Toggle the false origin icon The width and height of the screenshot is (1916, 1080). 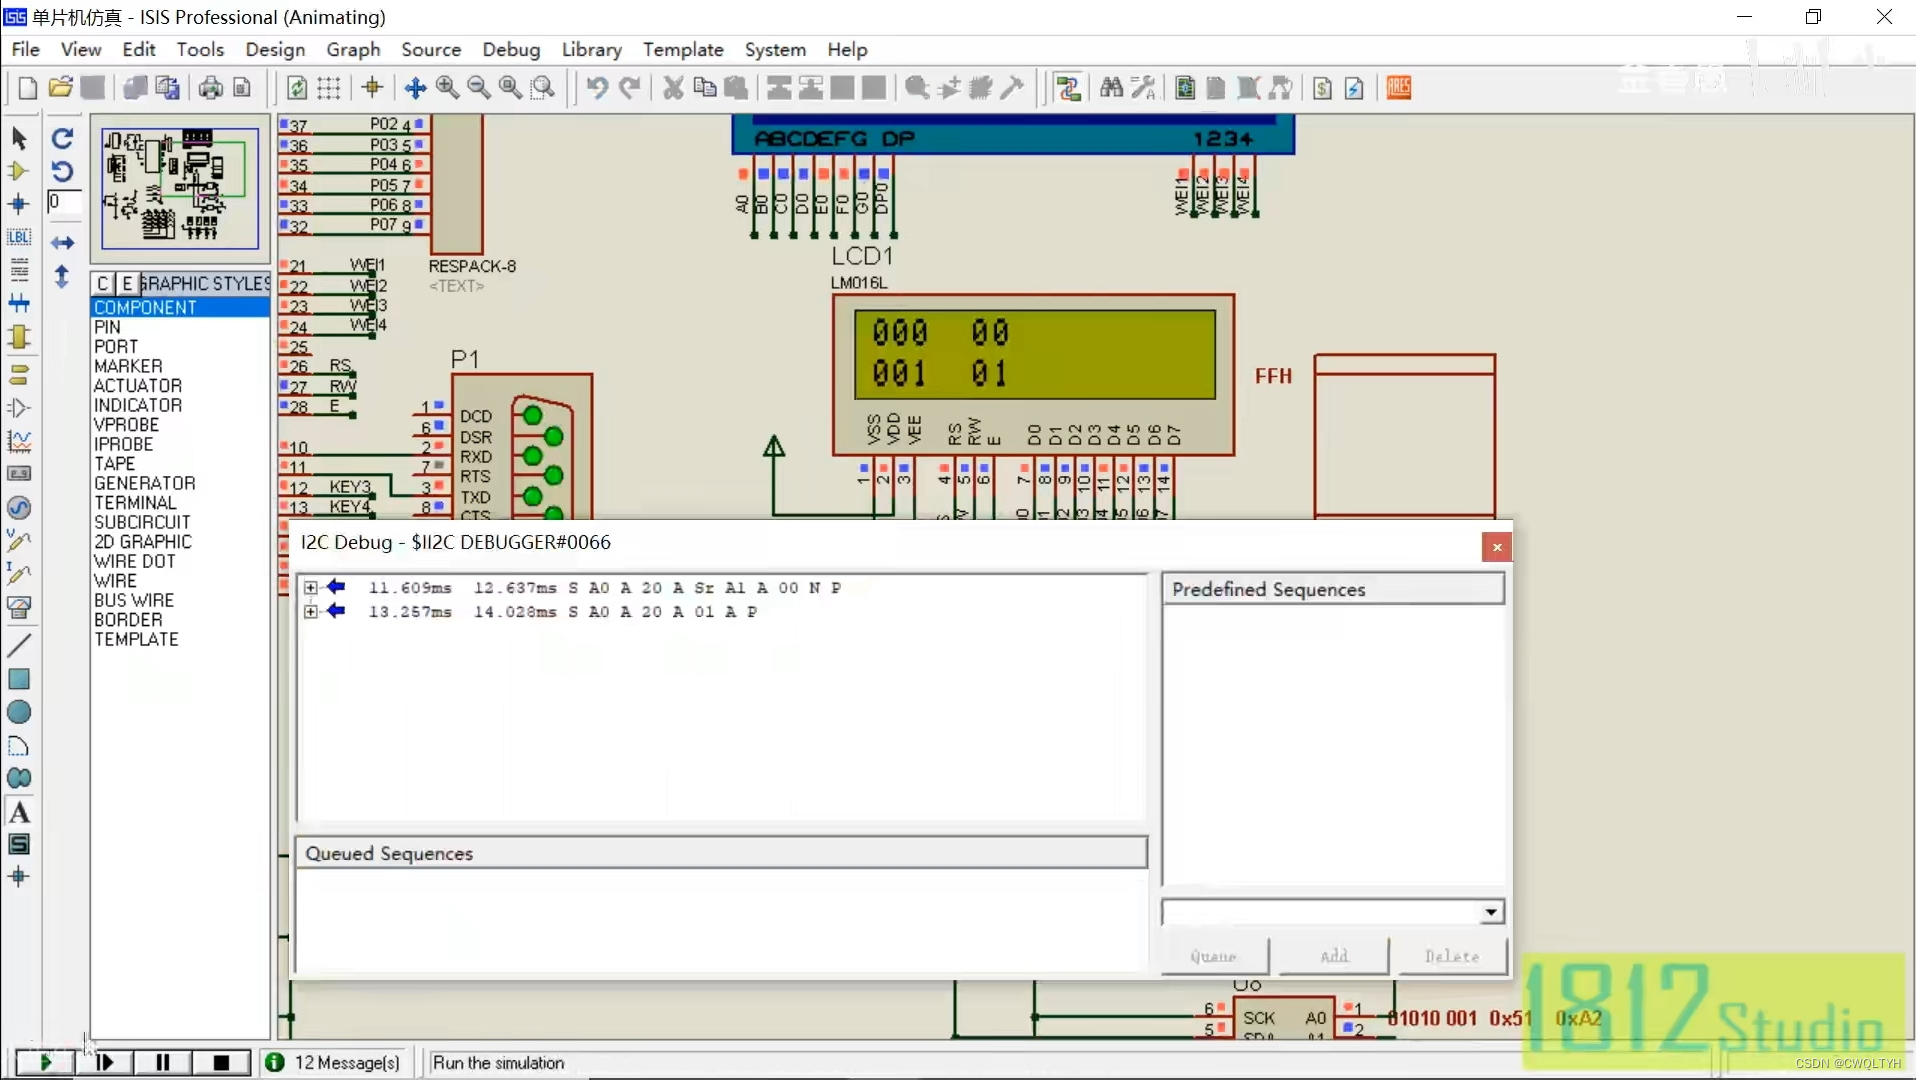tap(373, 88)
